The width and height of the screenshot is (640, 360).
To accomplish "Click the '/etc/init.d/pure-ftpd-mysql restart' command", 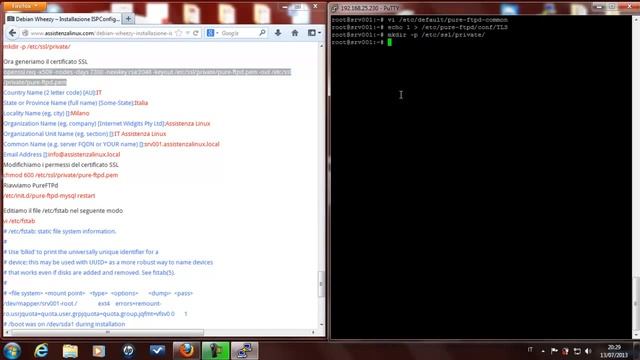I will coord(49,196).
